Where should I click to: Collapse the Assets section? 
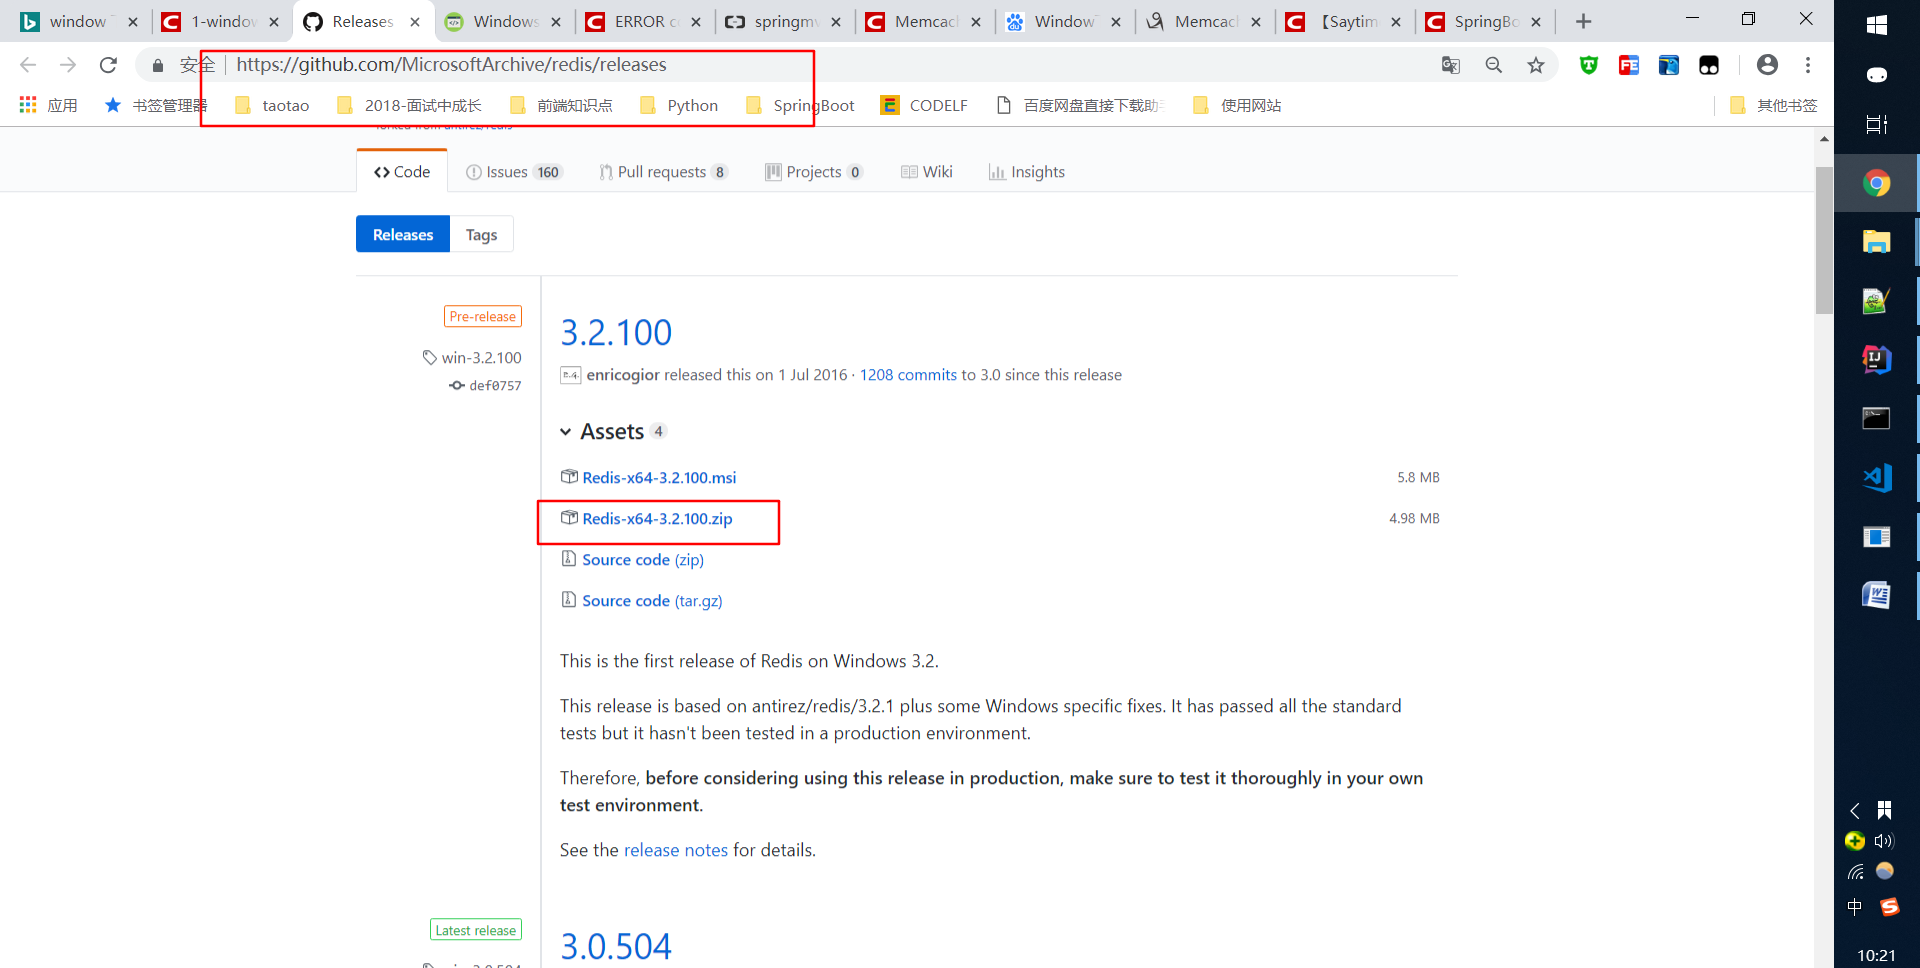(x=613, y=431)
